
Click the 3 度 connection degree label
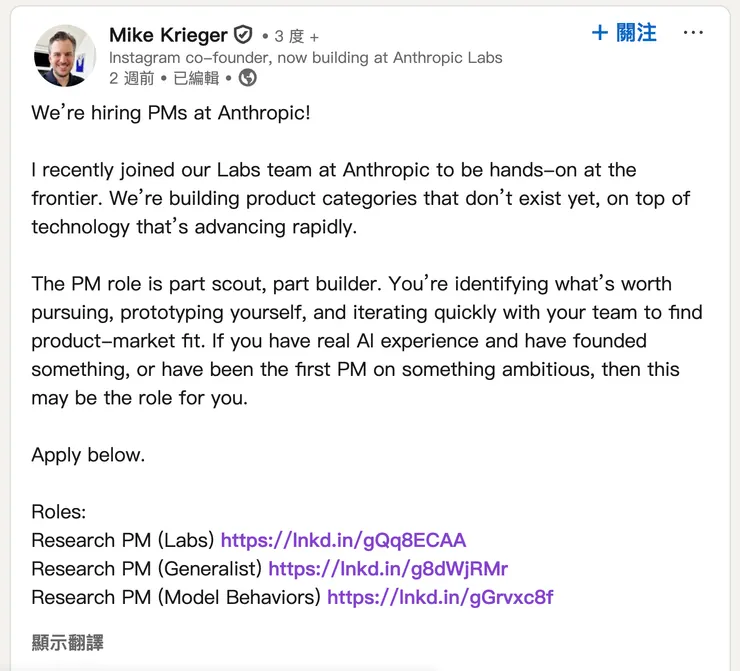[x=289, y=36]
